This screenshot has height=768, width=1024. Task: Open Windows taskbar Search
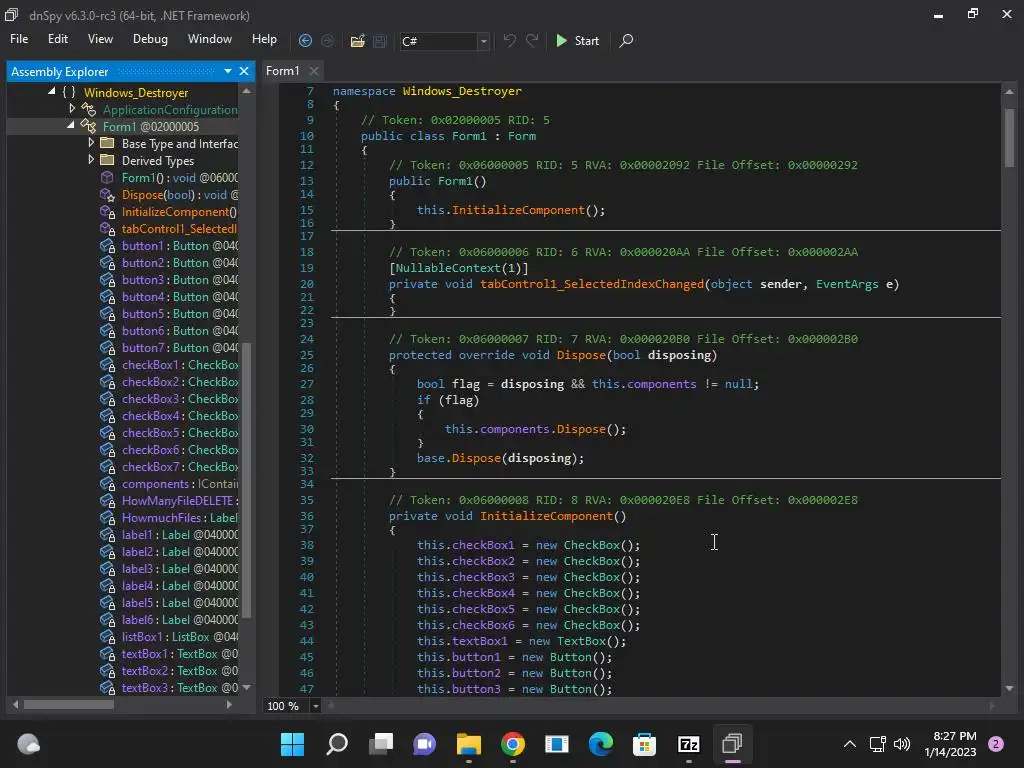pos(336,744)
